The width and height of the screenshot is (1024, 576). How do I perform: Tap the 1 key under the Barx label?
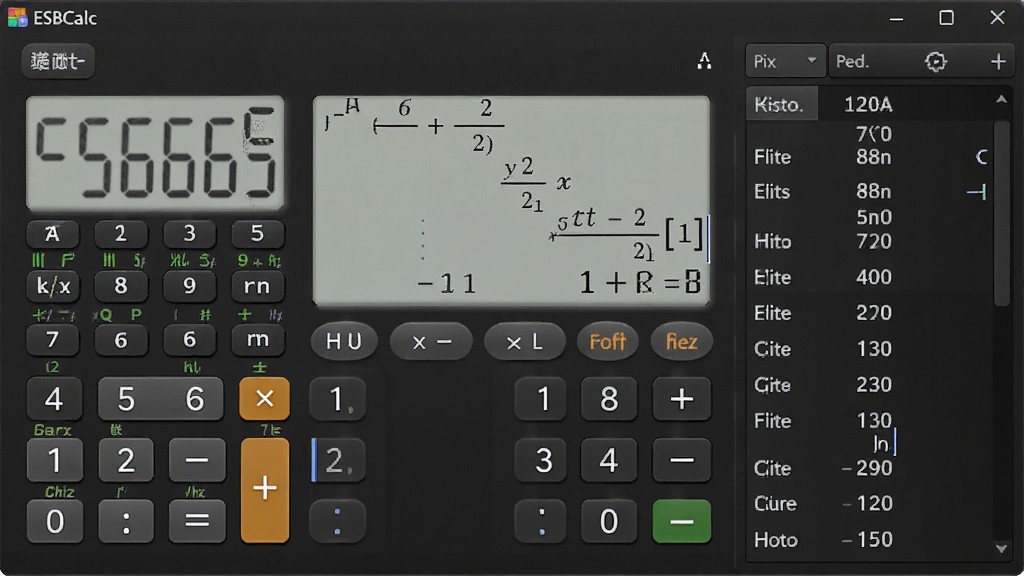[55, 460]
